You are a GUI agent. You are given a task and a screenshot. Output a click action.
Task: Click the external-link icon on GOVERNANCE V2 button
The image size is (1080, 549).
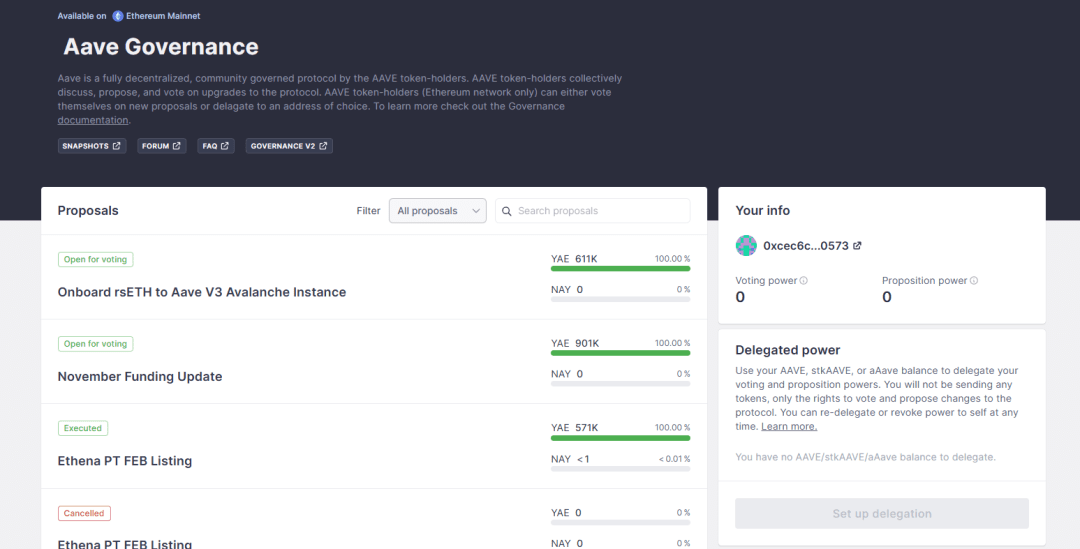[323, 146]
